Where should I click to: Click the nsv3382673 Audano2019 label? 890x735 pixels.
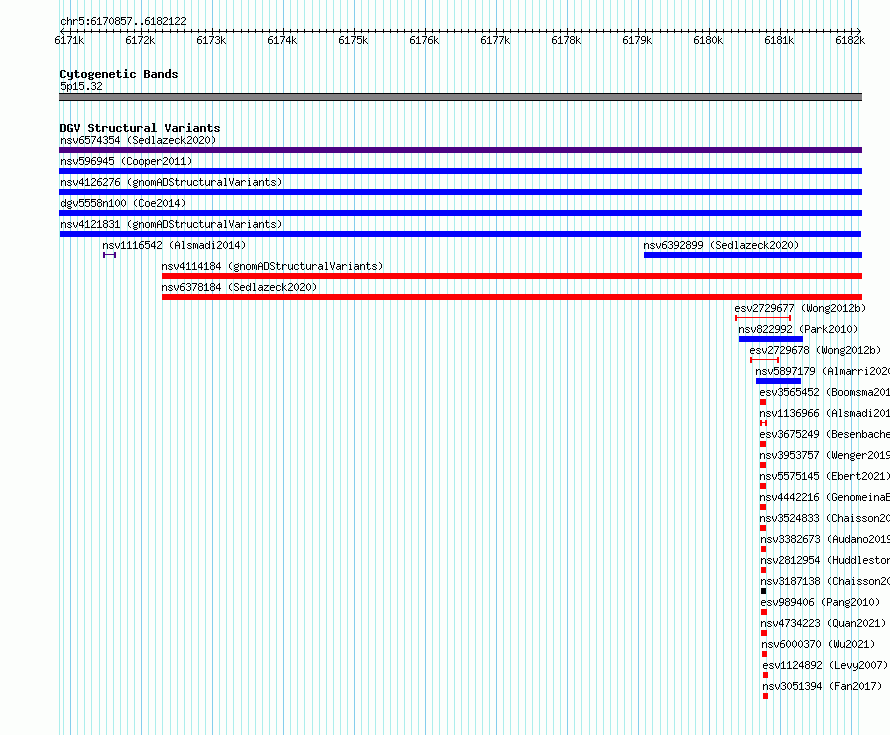click(x=825, y=539)
